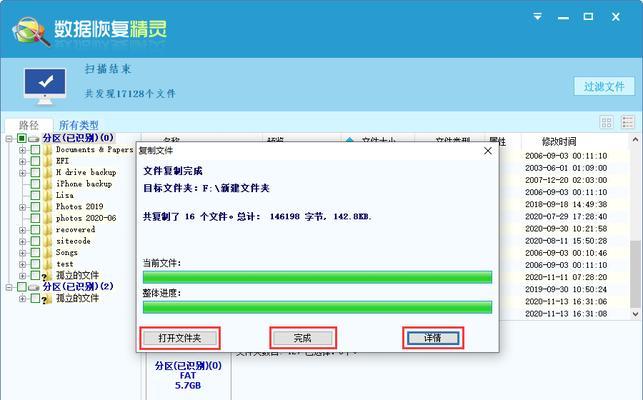The image size is (643, 400).
Task: Click the photos 2020-06 folder icon
Action: pyautogui.click(x=48, y=218)
